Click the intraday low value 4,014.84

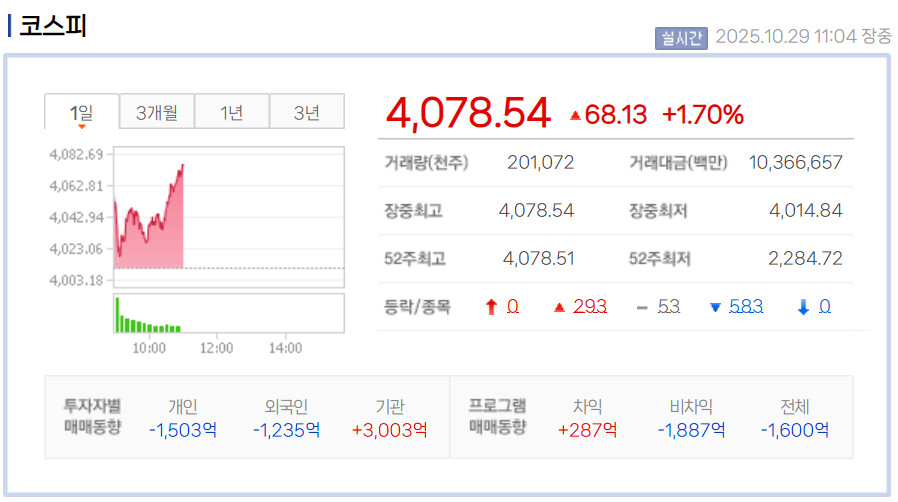point(805,211)
